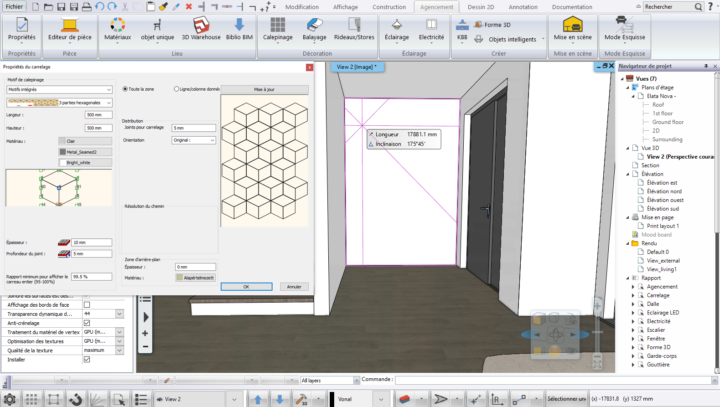
Task: Expand the Carrelage report node
Action: pos(633,295)
